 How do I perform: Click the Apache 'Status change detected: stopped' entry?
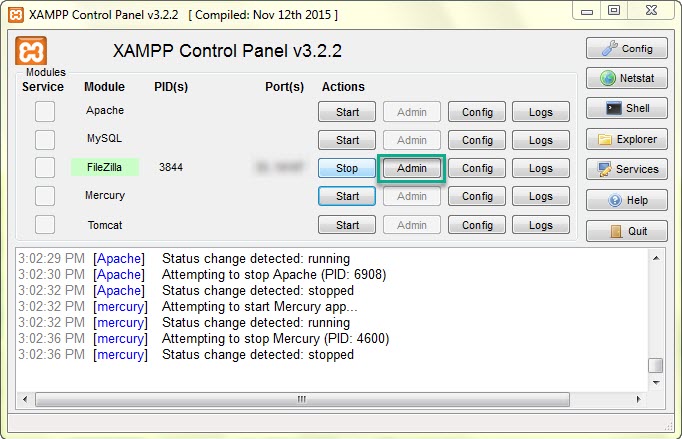pos(258,291)
